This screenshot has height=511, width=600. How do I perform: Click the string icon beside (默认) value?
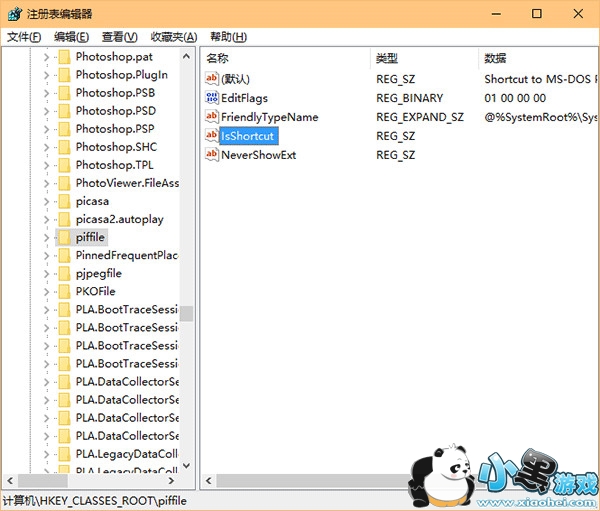pyautogui.click(x=212, y=79)
